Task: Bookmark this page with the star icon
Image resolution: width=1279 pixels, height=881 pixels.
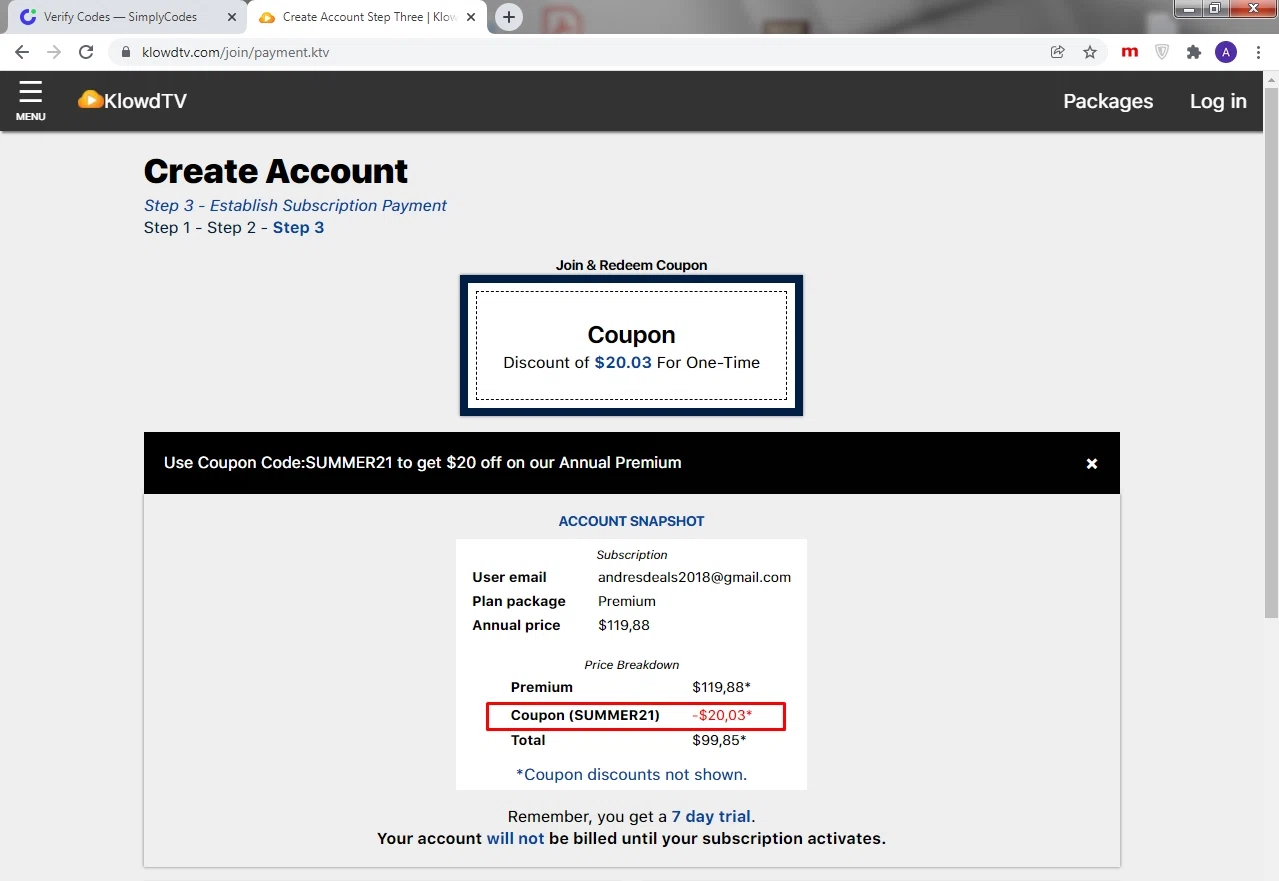Action: tap(1090, 52)
